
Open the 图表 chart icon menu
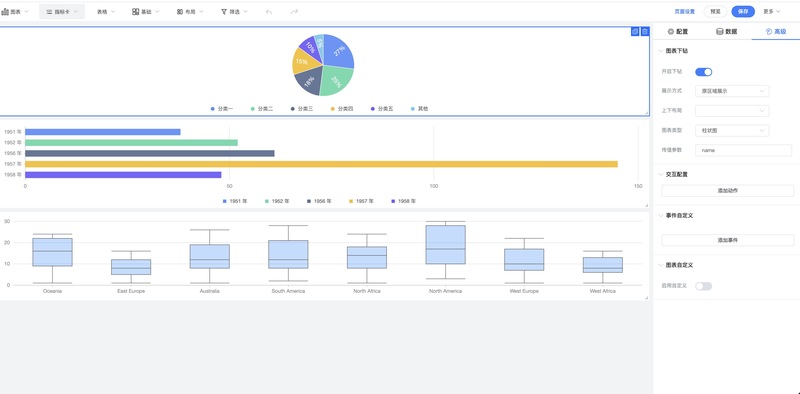click(x=15, y=11)
